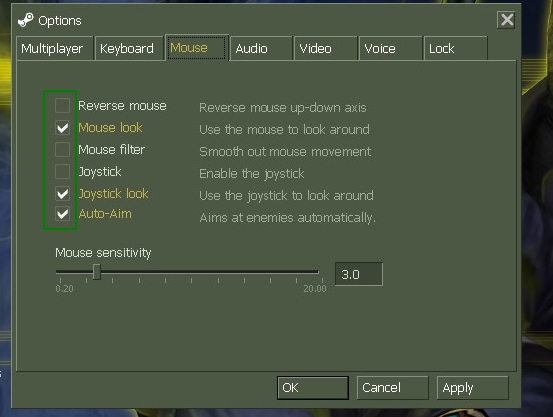Click Apply to save mouse settings

tap(473, 388)
